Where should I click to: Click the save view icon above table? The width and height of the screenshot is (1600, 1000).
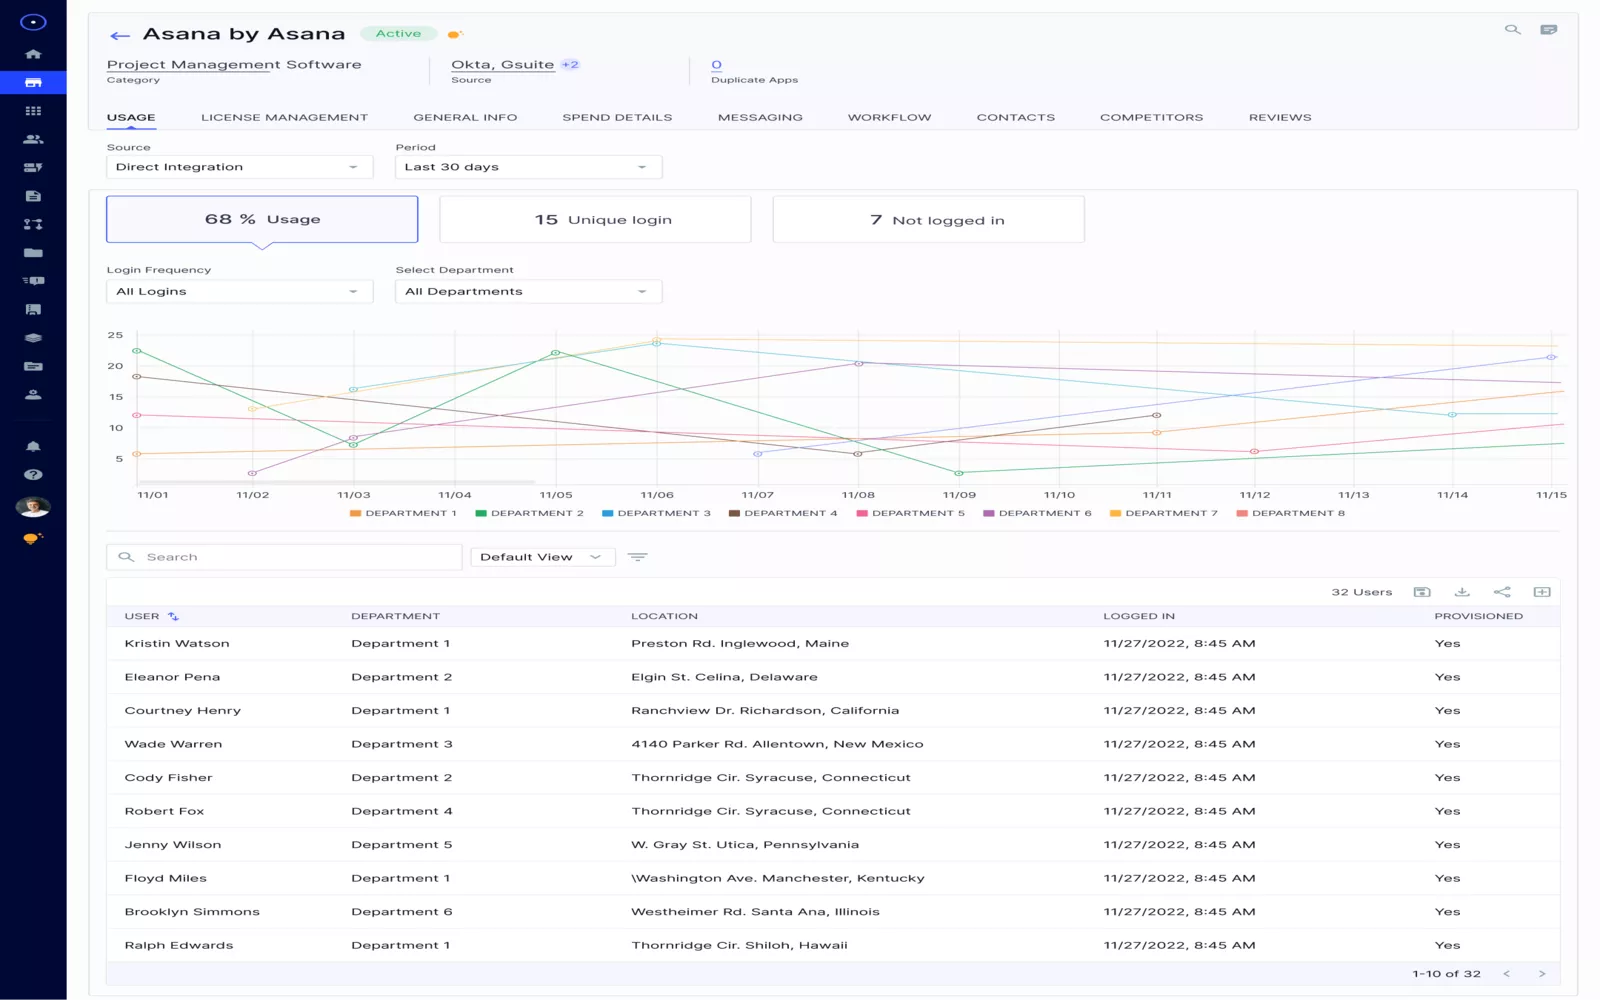point(1422,592)
